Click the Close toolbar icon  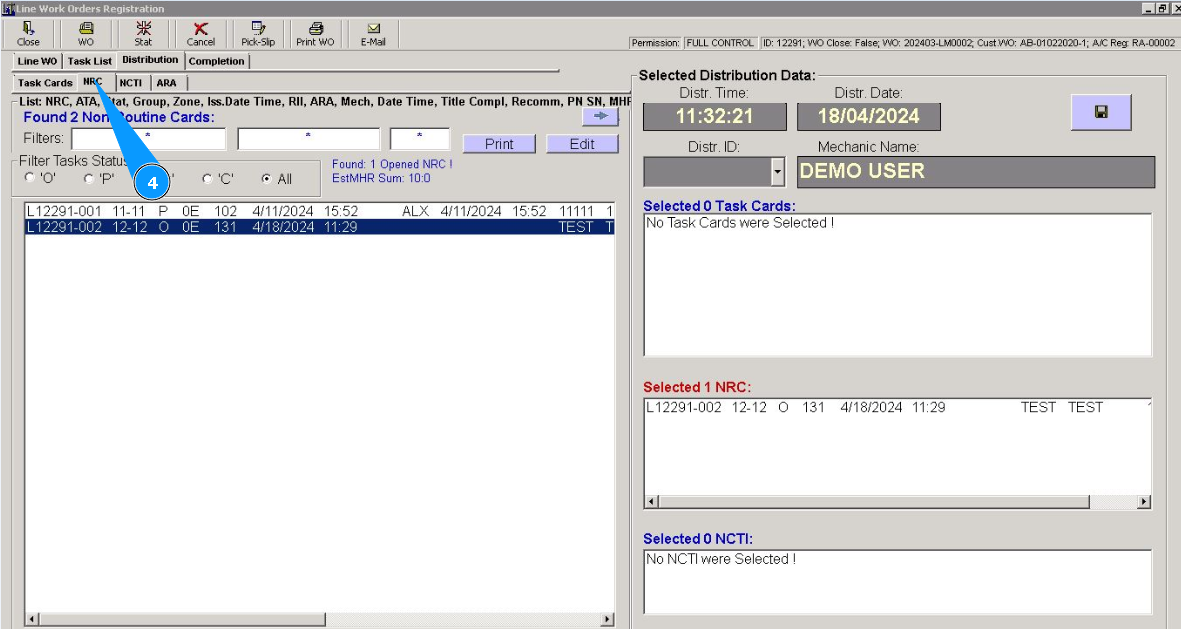click(x=28, y=34)
